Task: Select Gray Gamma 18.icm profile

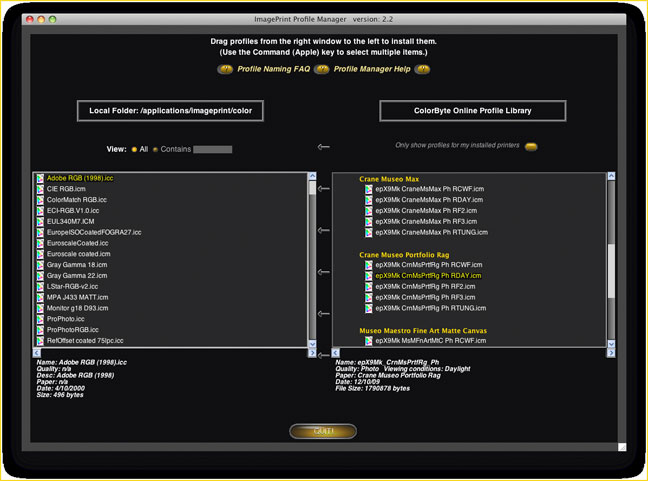Action: (77, 265)
